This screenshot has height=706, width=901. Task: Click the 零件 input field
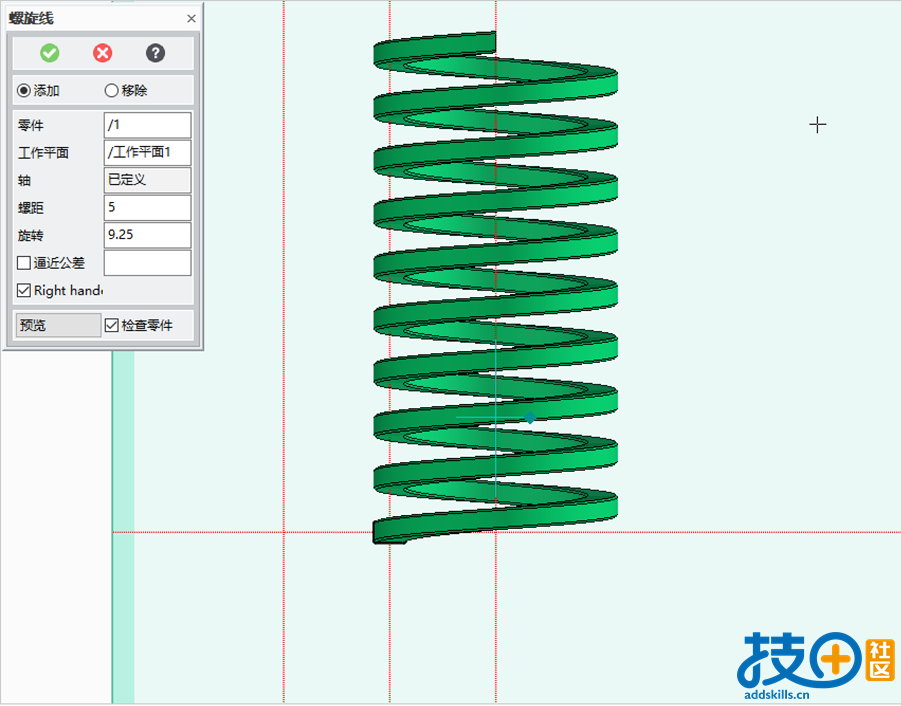[x=147, y=125]
